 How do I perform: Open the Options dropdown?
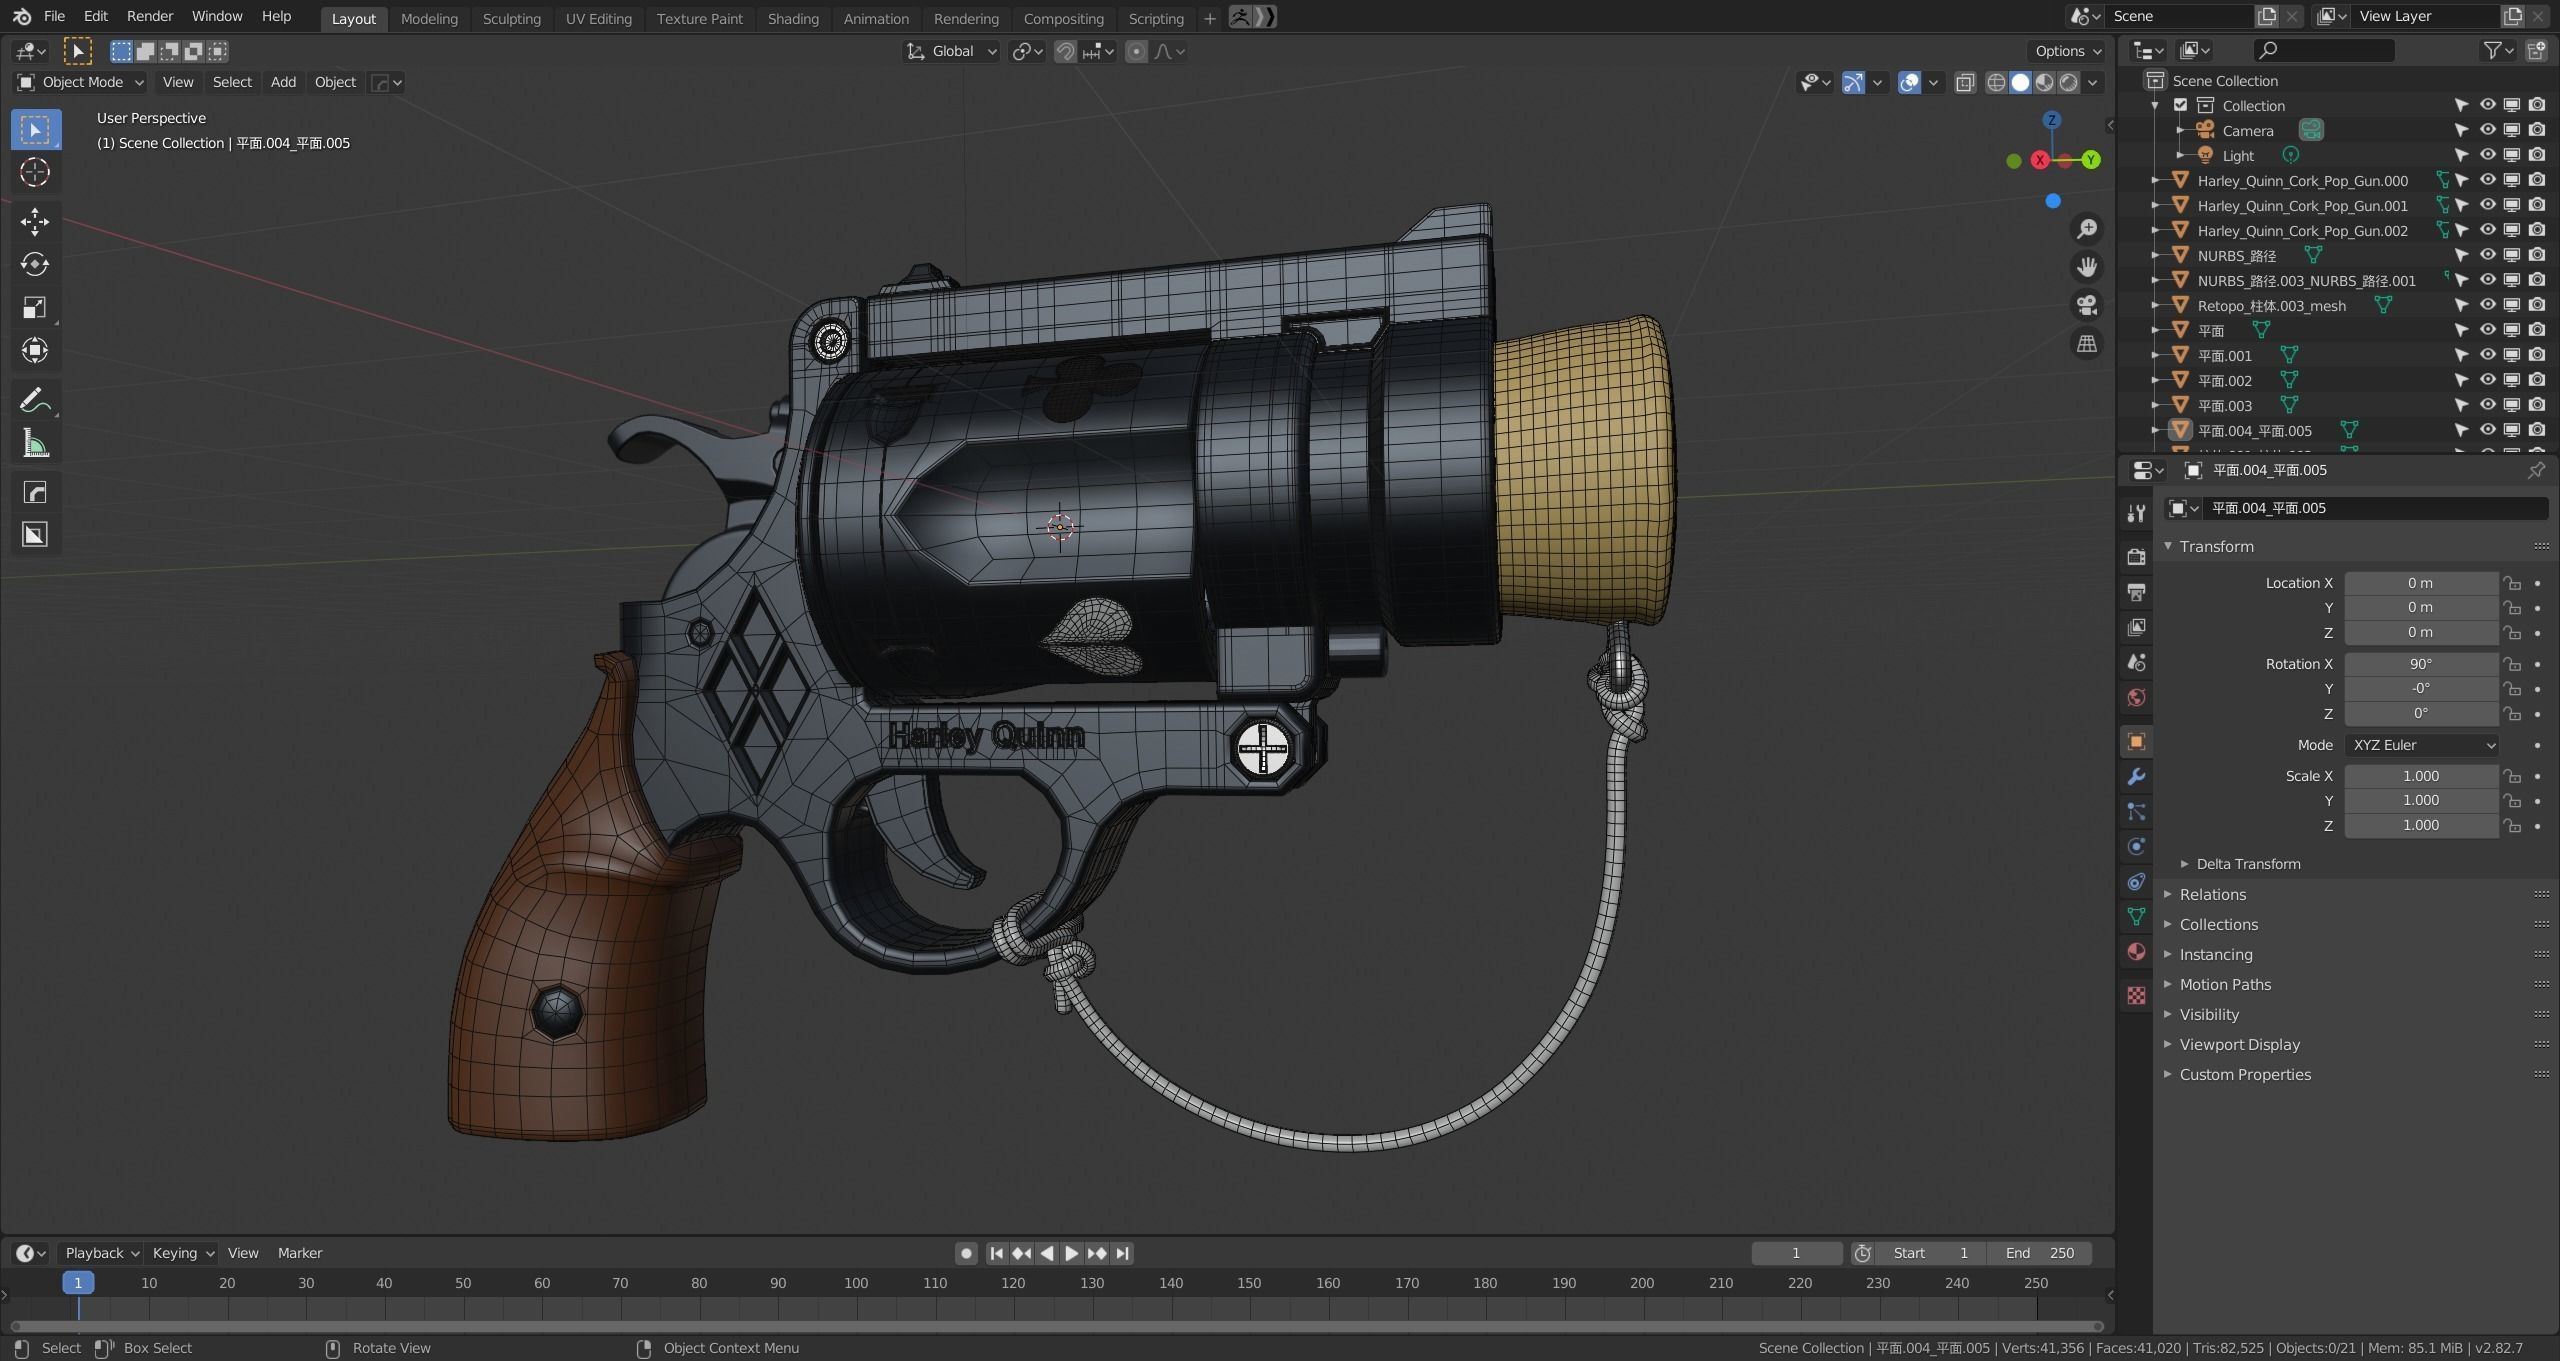(x=2068, y=51)
